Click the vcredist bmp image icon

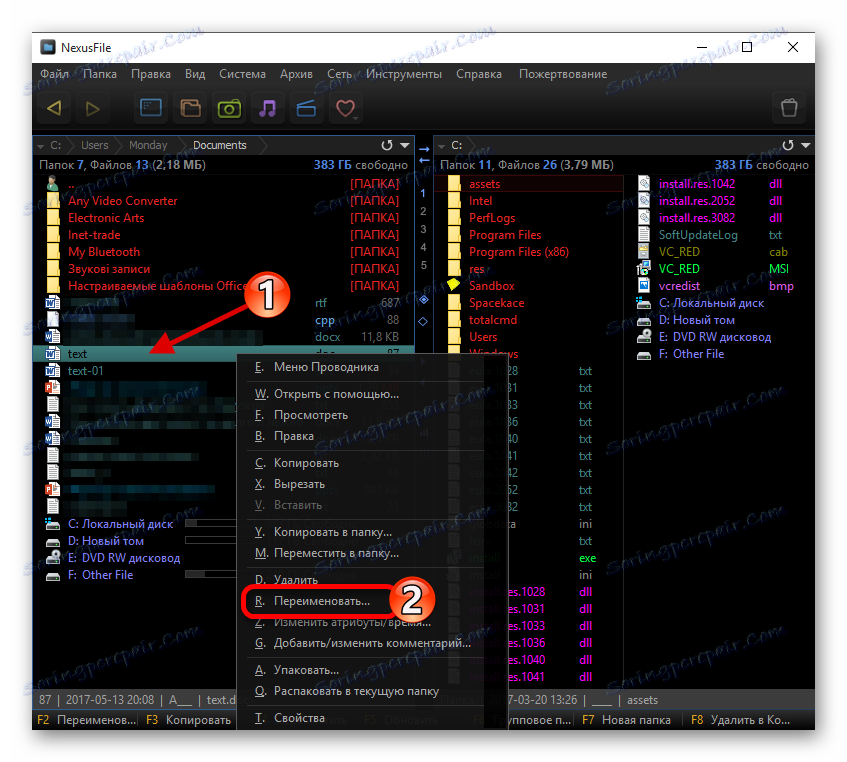point(644,285)
